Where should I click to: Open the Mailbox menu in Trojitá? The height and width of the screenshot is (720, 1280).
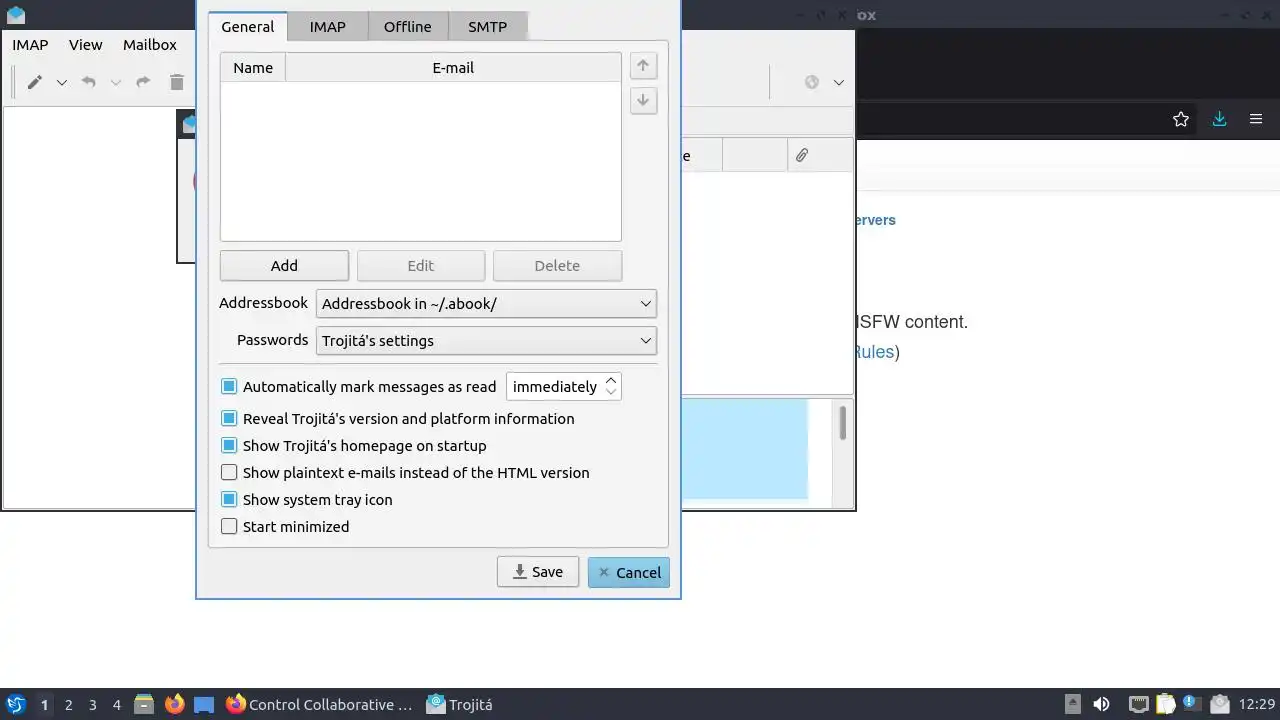(x=150, y=45)
